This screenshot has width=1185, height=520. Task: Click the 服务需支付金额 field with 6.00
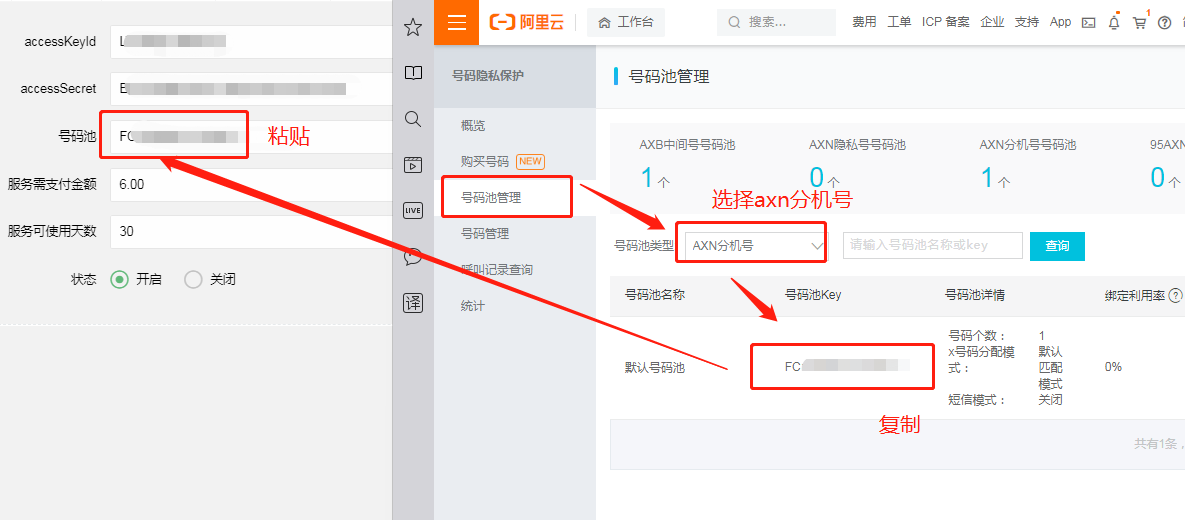(251, 184)
